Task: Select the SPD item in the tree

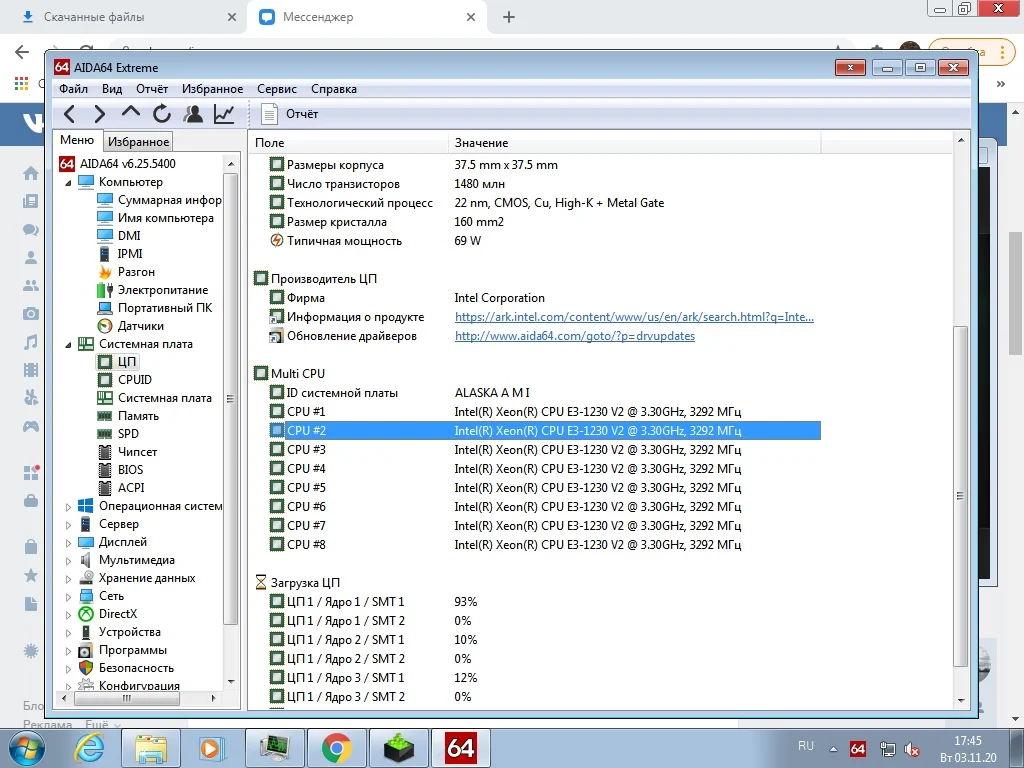Action: (128, 434)
